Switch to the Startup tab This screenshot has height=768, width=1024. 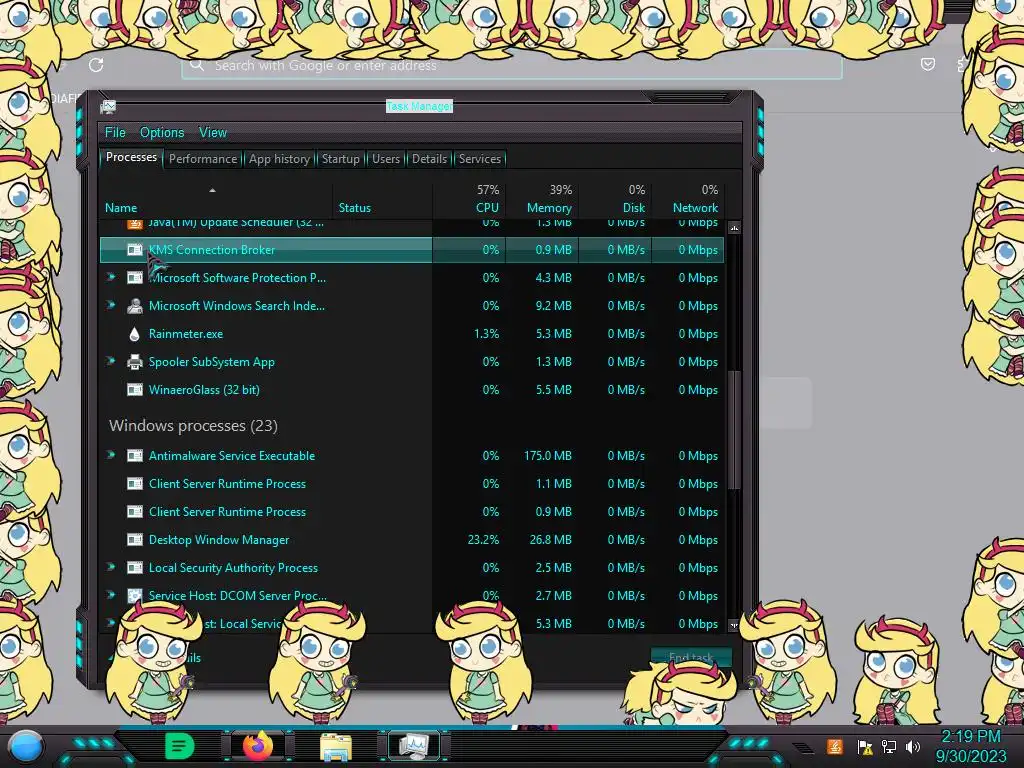(340, 159)
